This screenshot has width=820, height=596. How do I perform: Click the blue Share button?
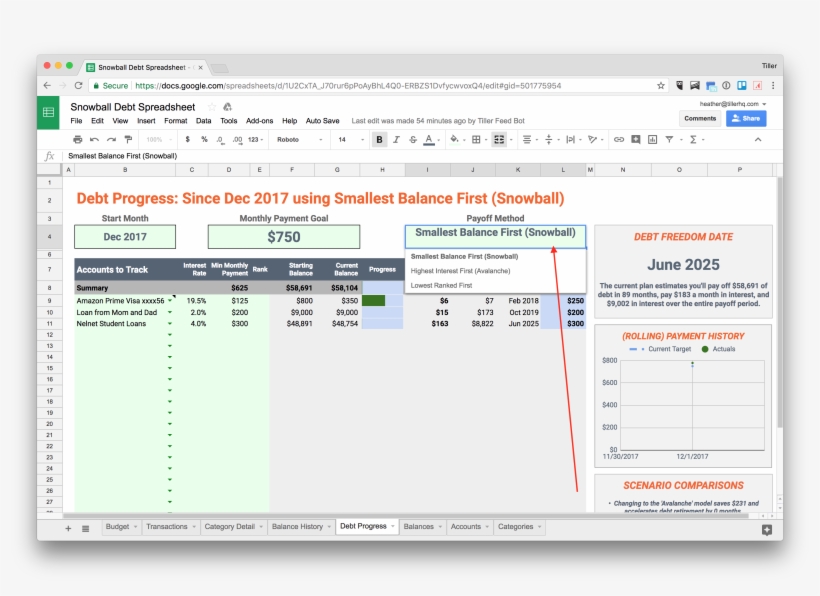[746, 119]
